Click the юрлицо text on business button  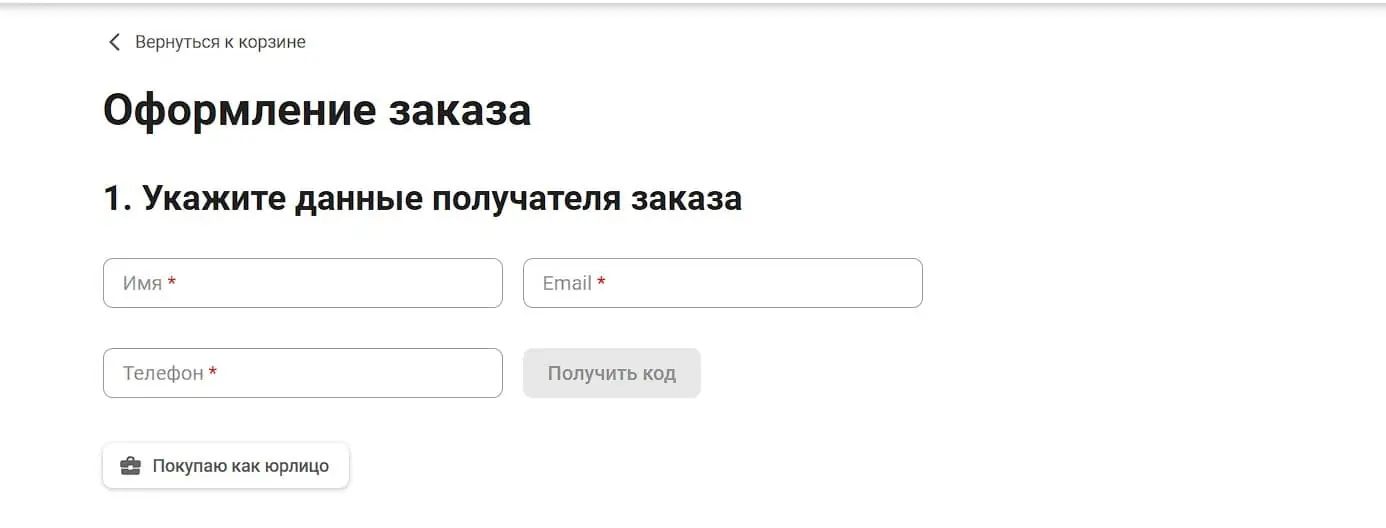point(297,466)
